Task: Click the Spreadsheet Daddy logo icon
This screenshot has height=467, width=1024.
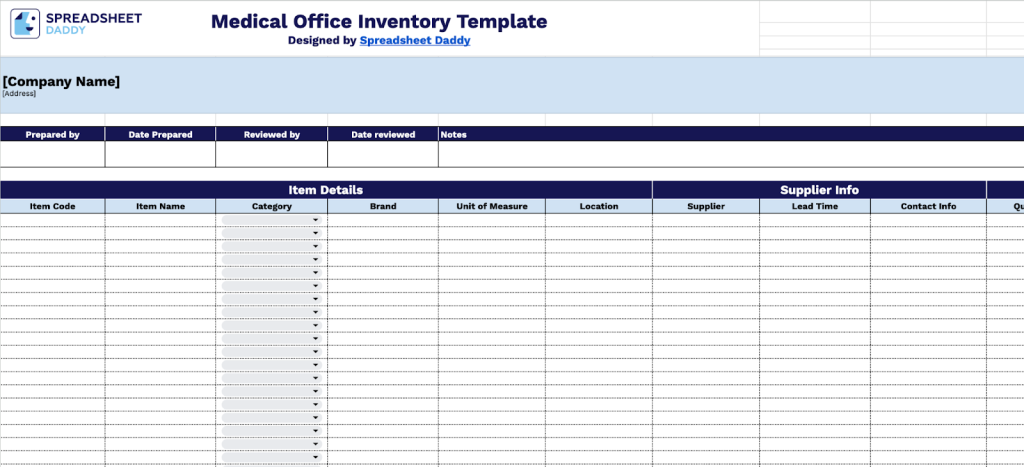Action: [25, 24]
